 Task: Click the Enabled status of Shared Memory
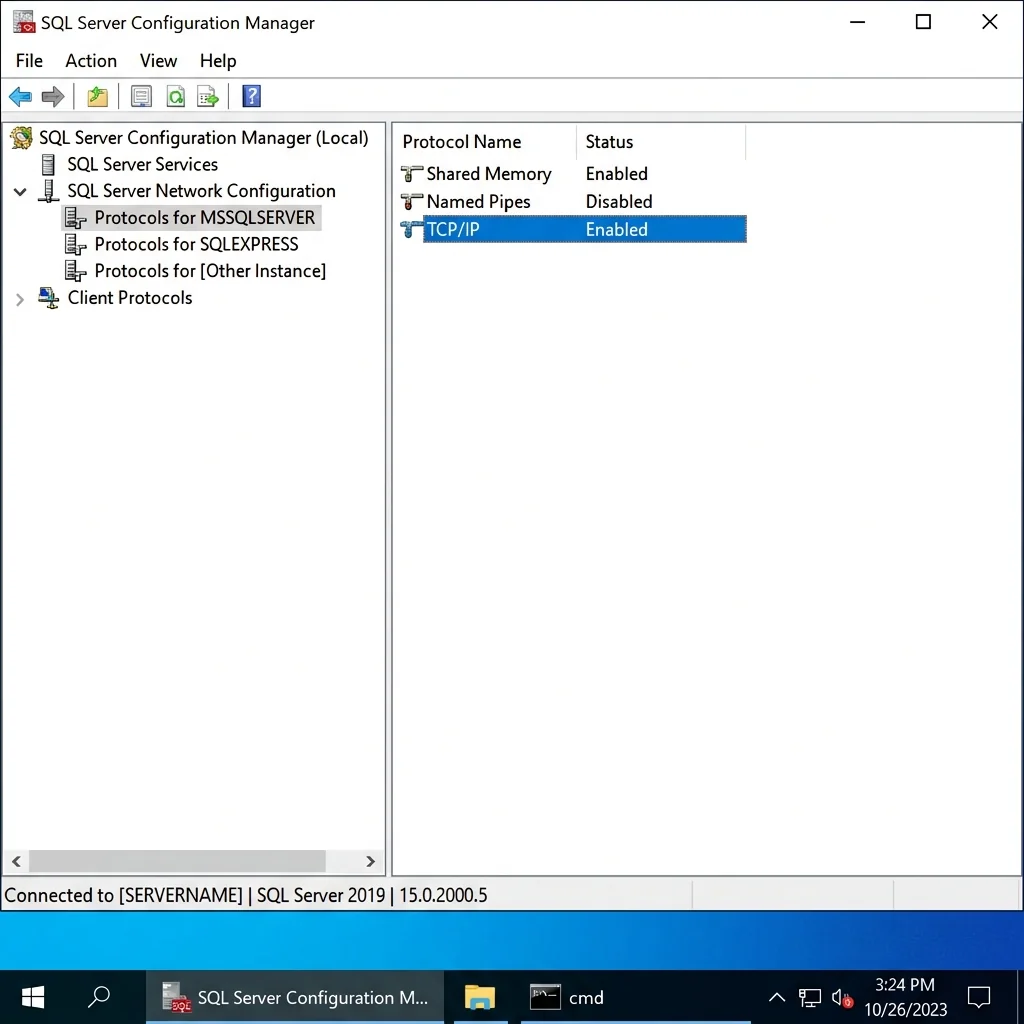(x=616, y=174)
